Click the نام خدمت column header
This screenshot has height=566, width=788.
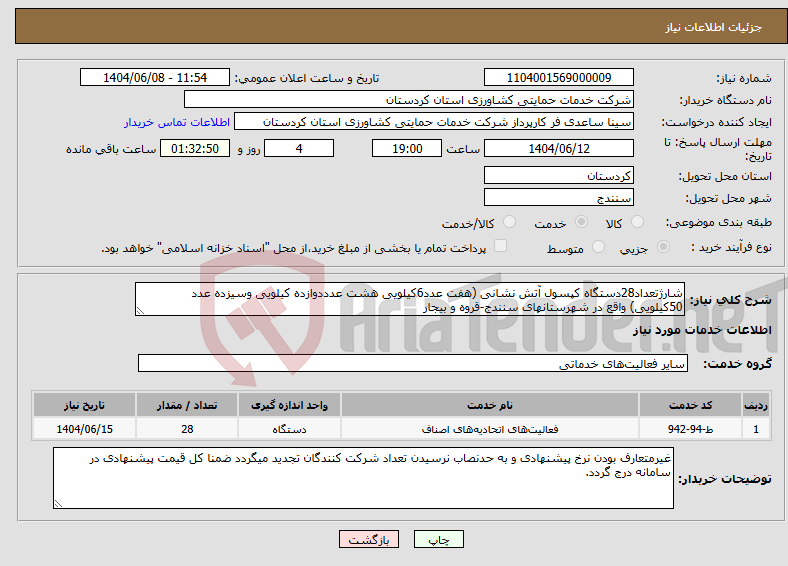pos(489,405)
